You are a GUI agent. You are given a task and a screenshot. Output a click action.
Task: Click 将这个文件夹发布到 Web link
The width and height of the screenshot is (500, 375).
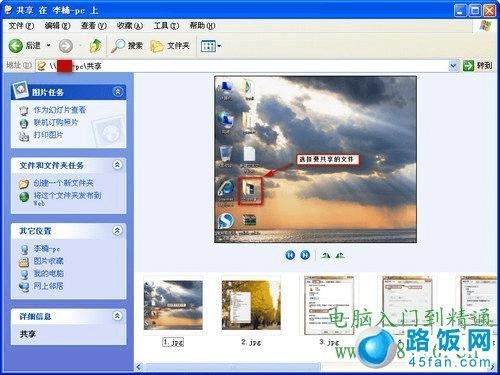tap(67, 199)
